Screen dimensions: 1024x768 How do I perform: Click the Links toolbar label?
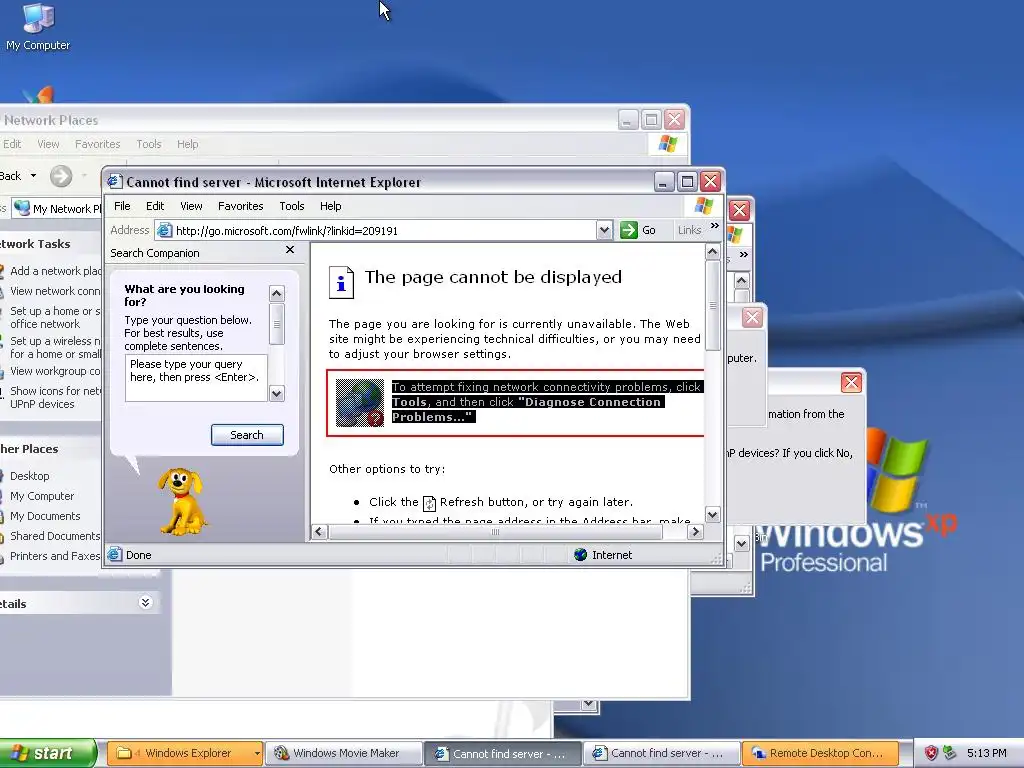click(689, 231)
